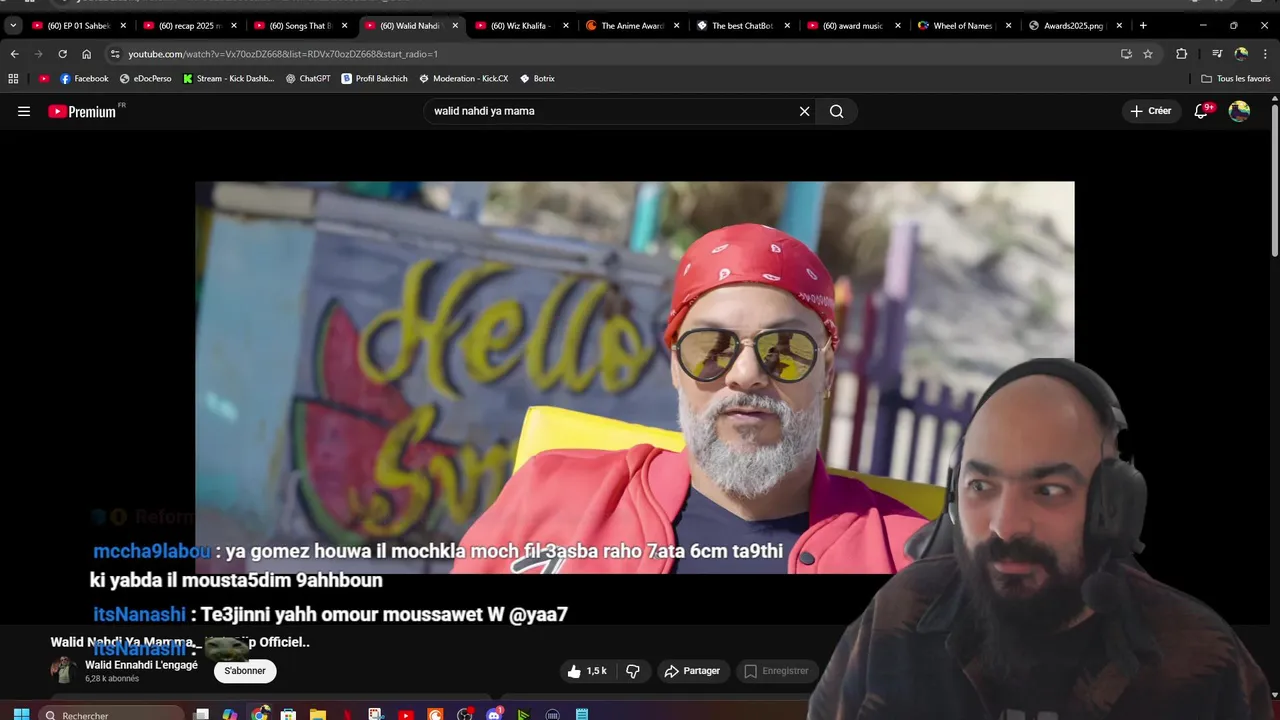This screenshot has height=720, width=1280.
Task: Open the YouTube hamburger guide menu
Action: (x=24, y=111)
